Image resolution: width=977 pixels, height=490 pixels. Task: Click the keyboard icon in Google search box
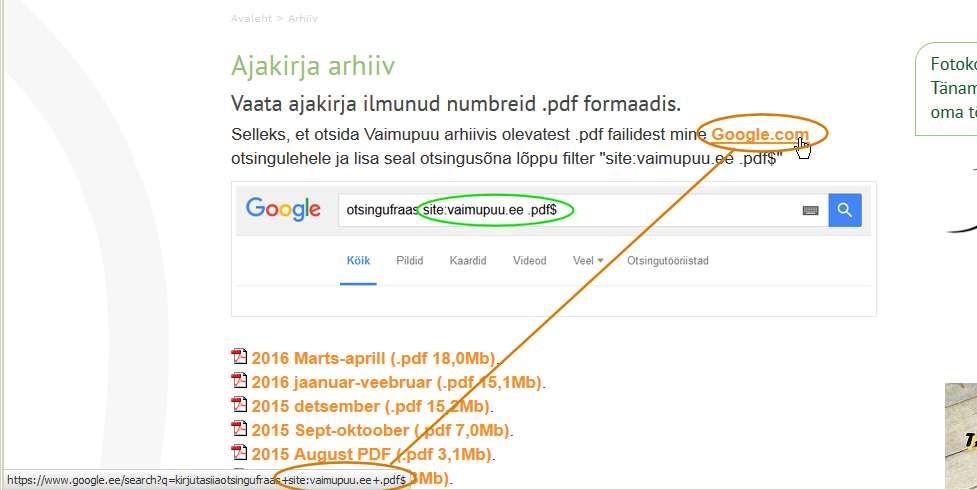[810, 211]
